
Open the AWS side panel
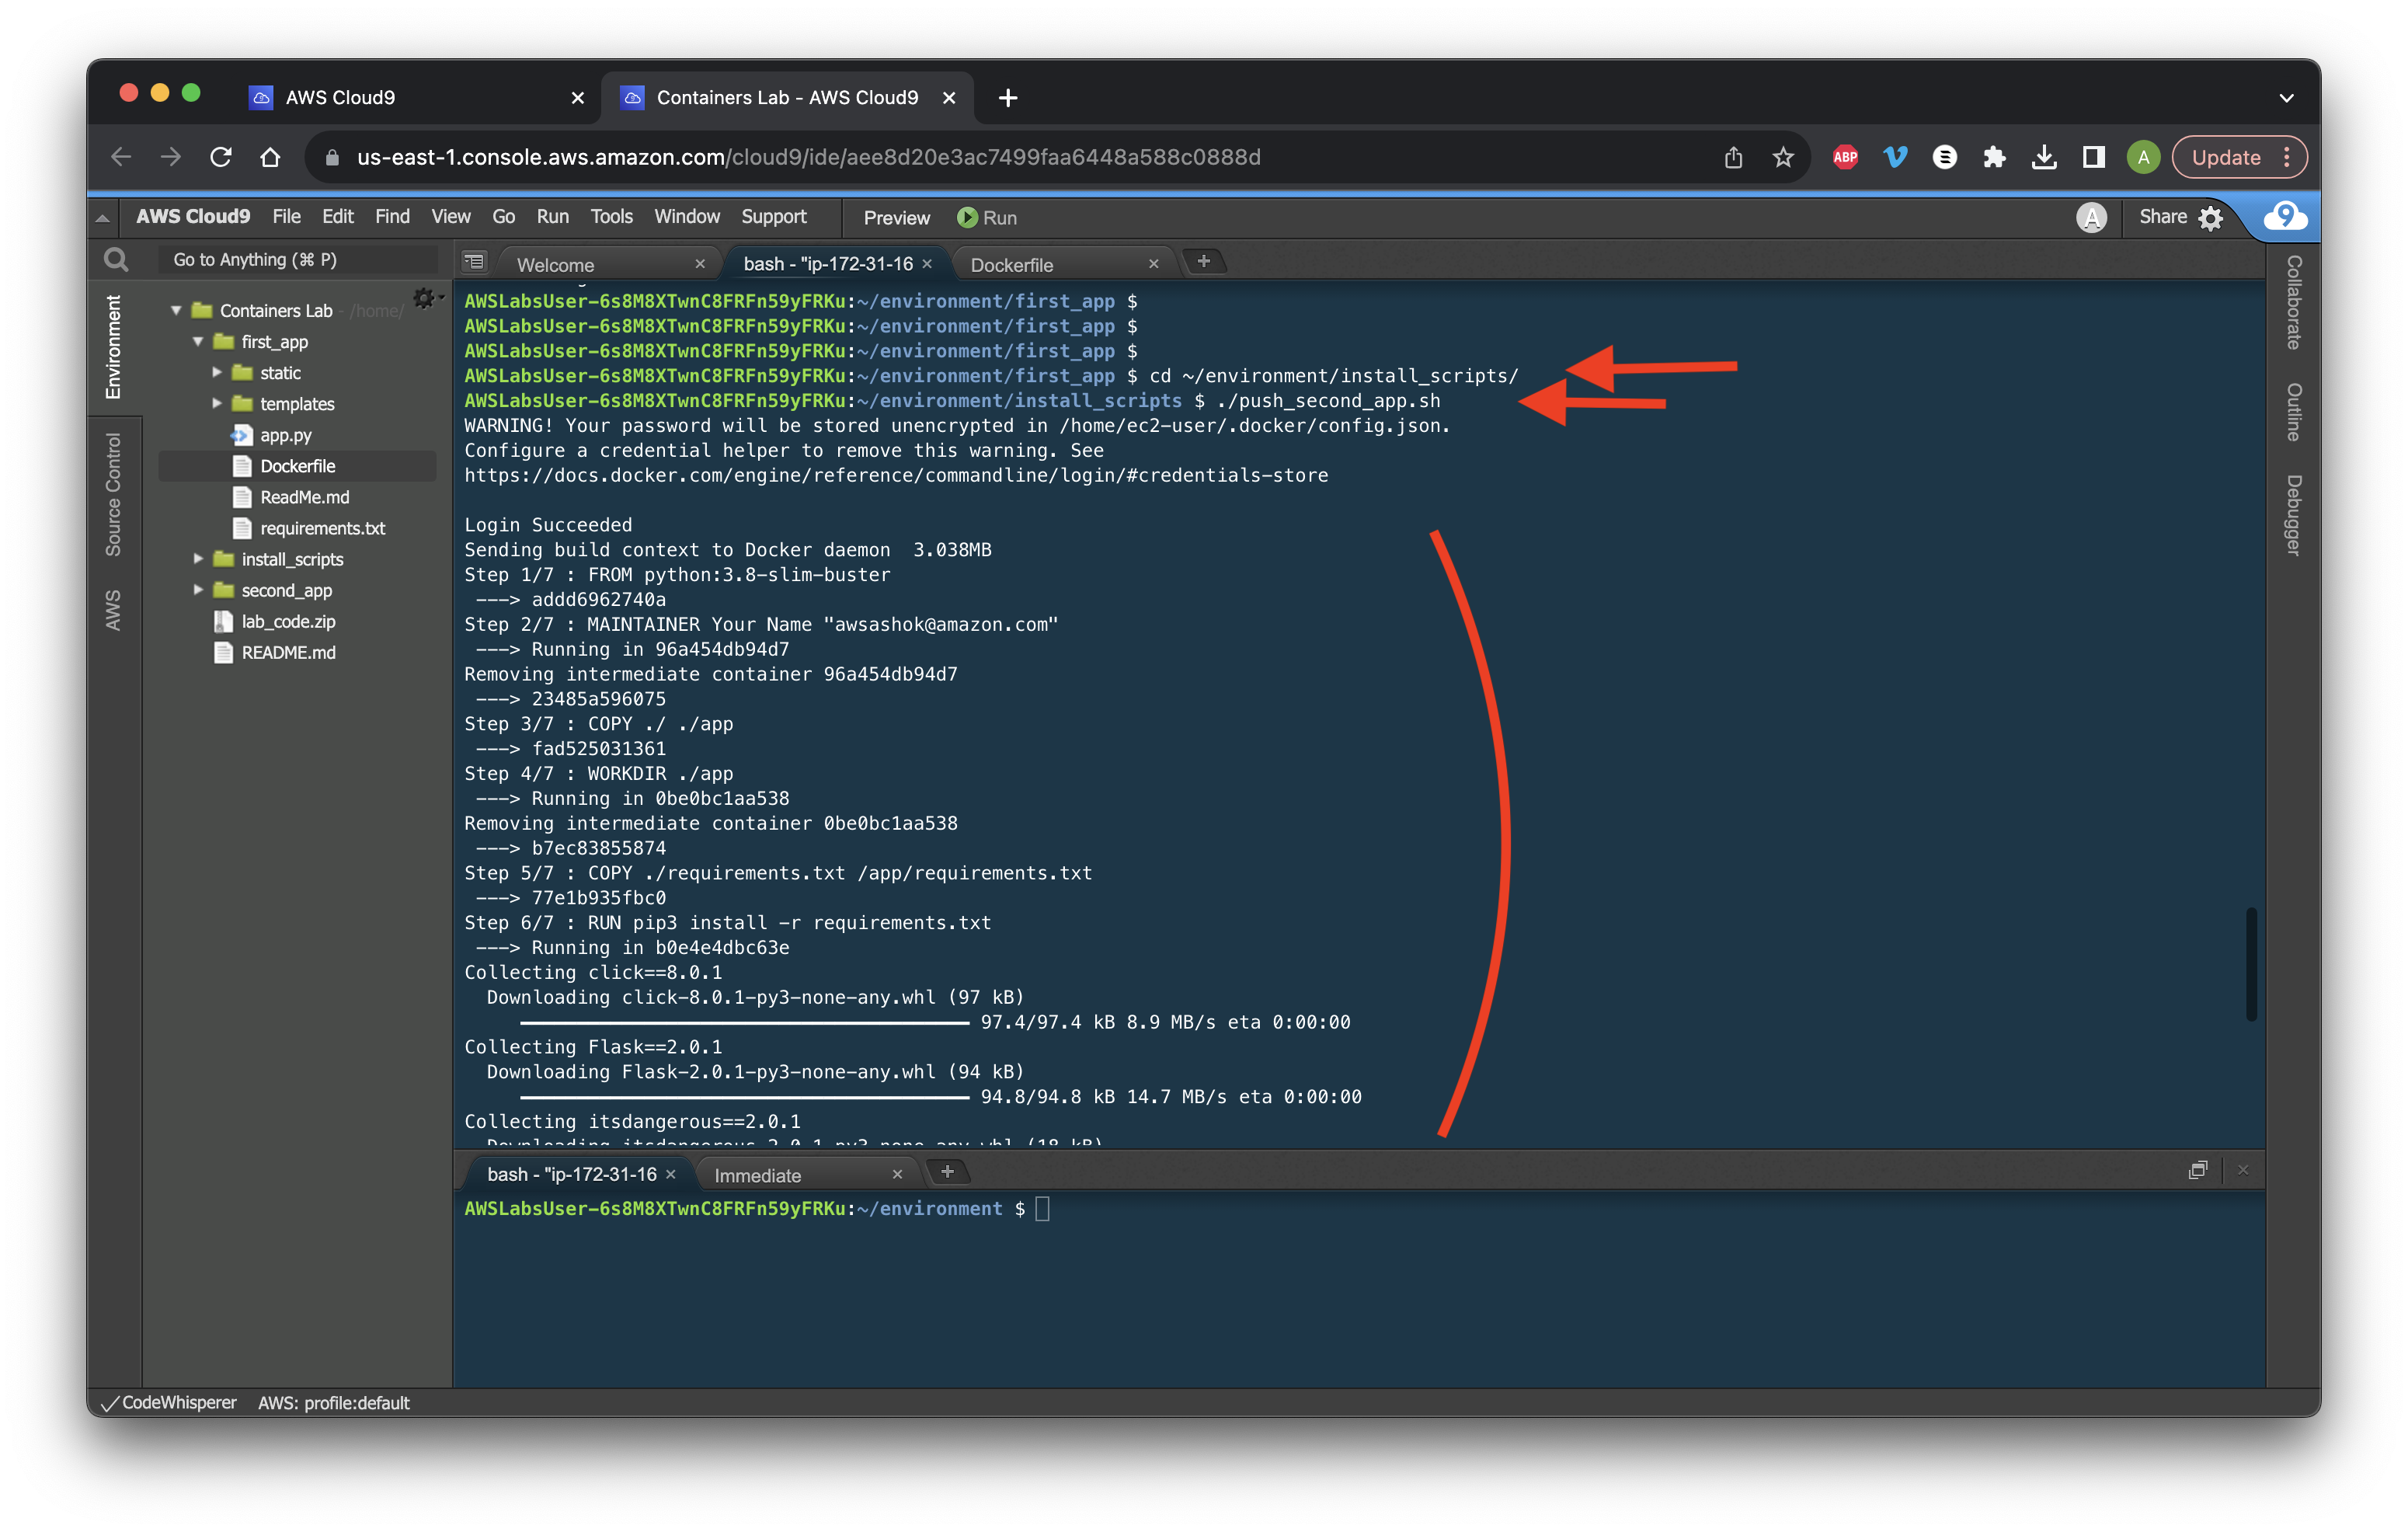pyautogui.click(x=113, y=610)
